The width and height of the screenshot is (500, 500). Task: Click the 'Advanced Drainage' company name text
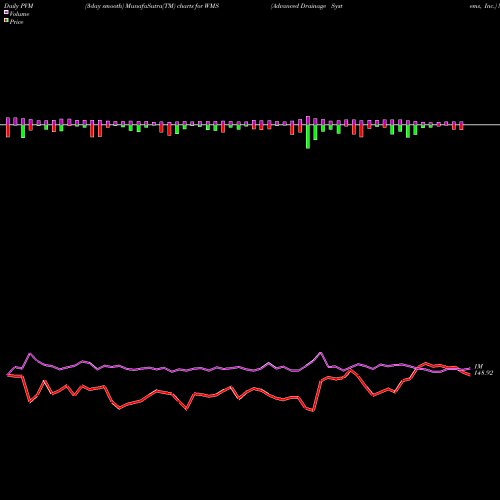298,6
